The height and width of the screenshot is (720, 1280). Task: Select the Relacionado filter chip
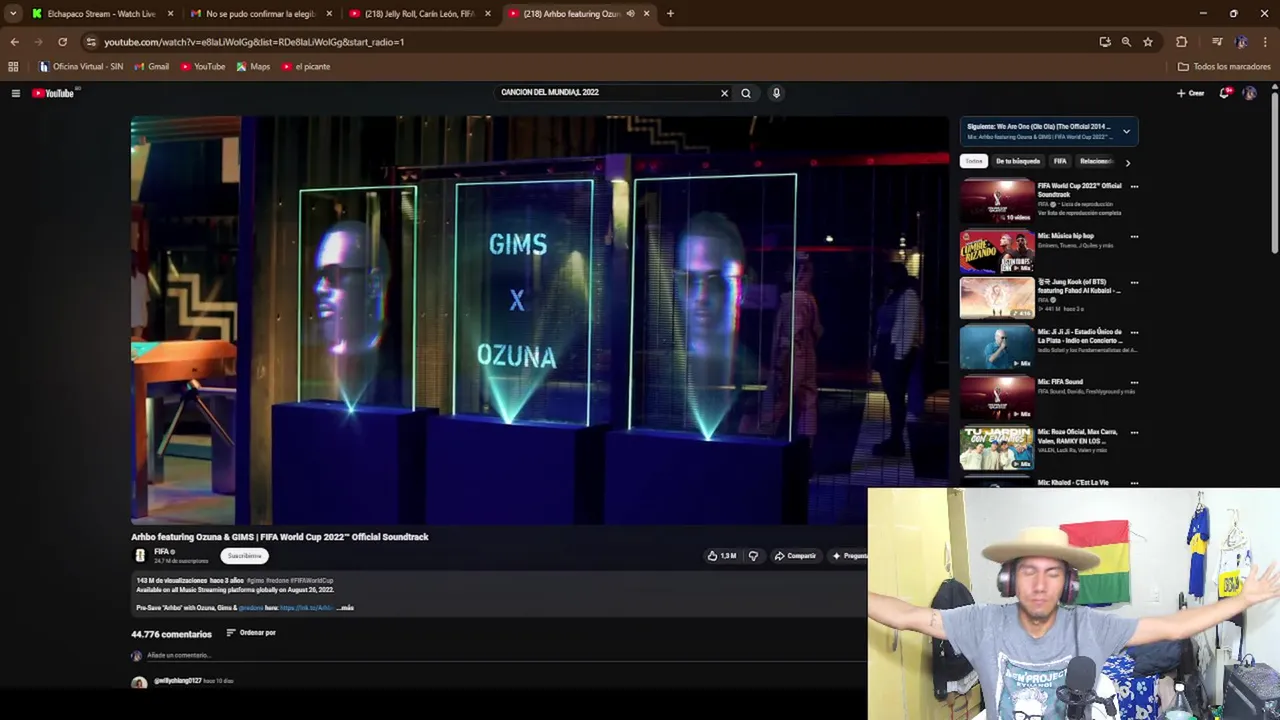pos(1096,161)
